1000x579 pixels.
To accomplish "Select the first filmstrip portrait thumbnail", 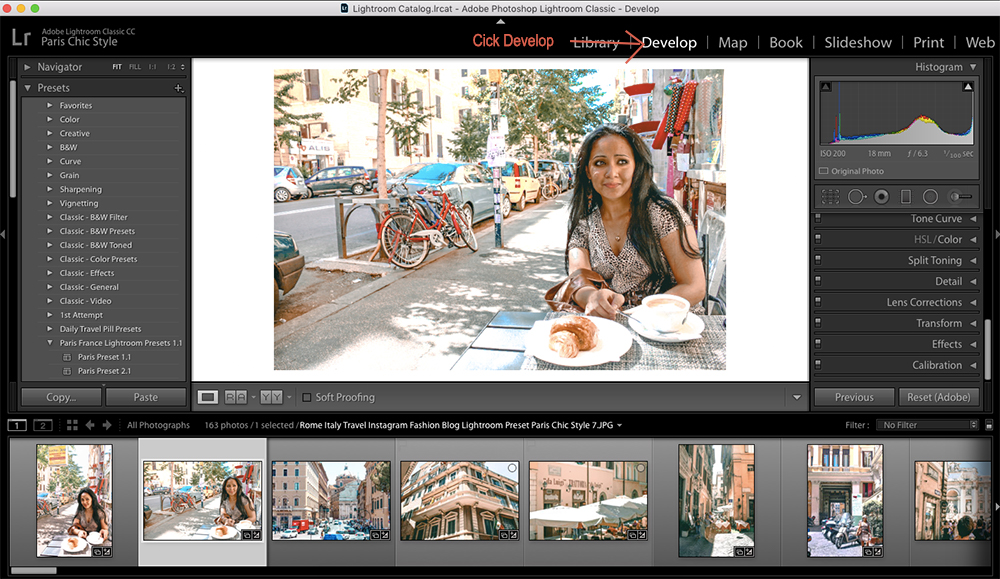I will 74,501.
